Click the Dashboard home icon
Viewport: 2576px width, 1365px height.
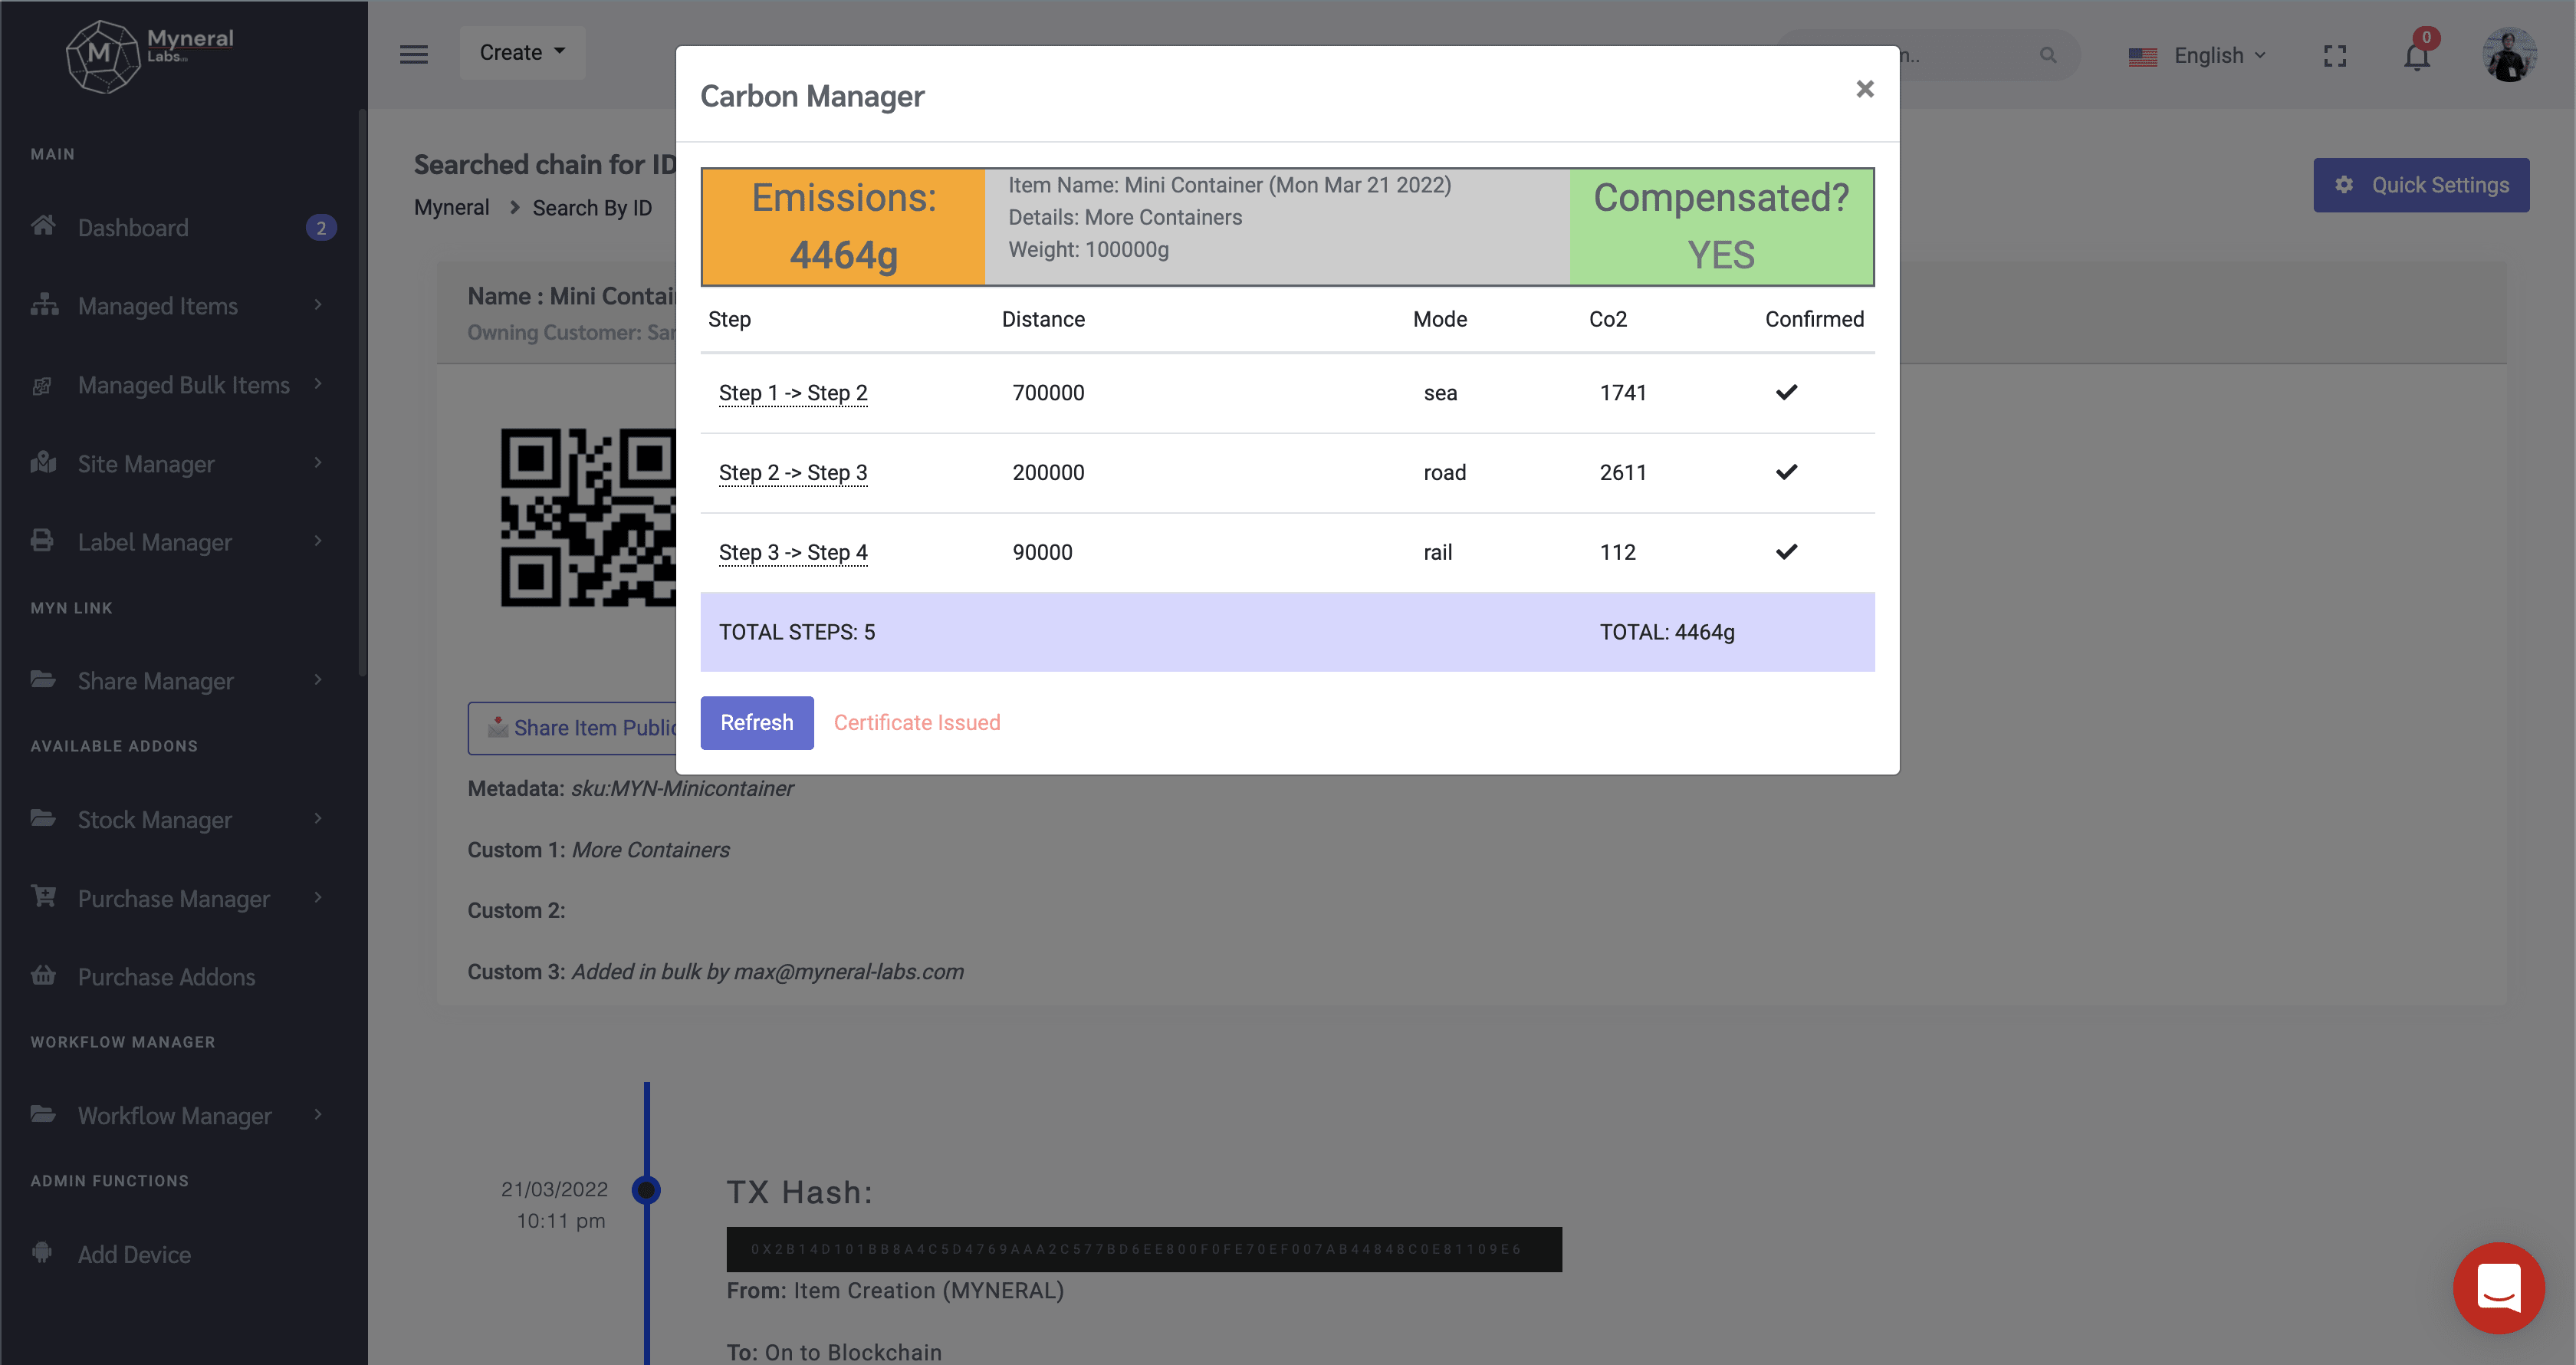tap(43, 225)
